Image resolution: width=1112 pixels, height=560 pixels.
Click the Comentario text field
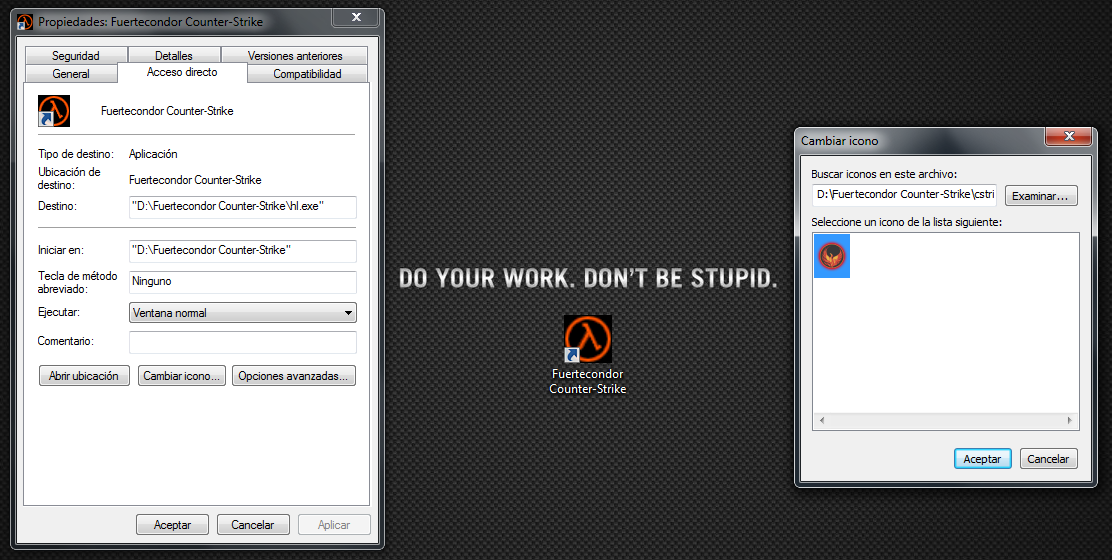pyautogui.click(x=243, y=342)
